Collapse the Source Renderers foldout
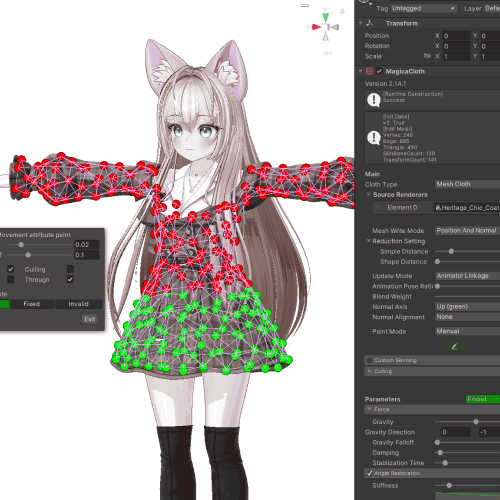The image size is (500, 500). coord(368,194)
